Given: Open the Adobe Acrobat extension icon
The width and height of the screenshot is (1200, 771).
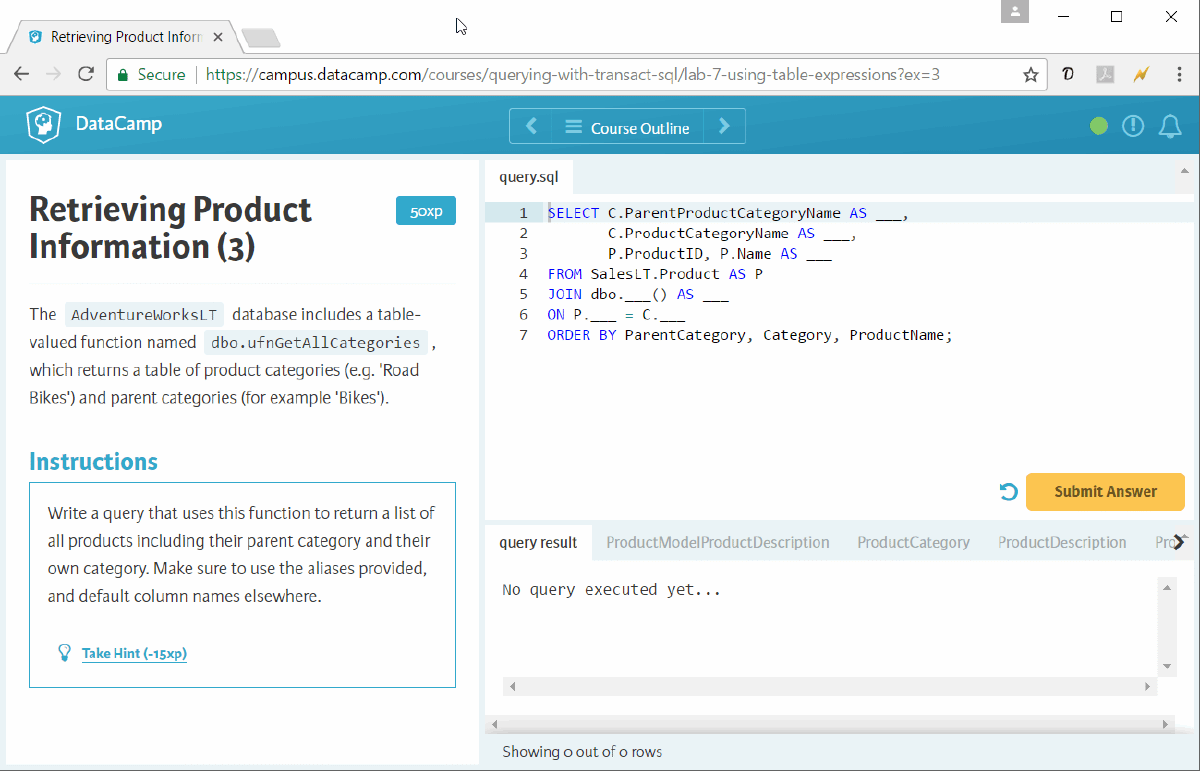Looking at the screenshot, I should tap(1105, 74).
